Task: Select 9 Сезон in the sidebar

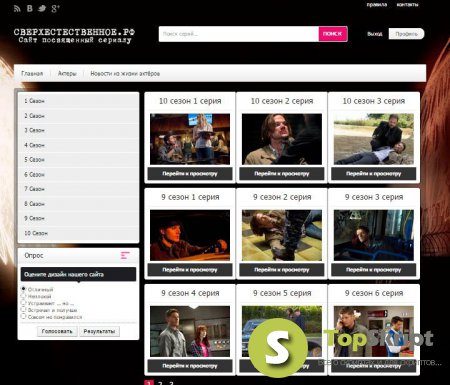Action: (x=78, y=218)
